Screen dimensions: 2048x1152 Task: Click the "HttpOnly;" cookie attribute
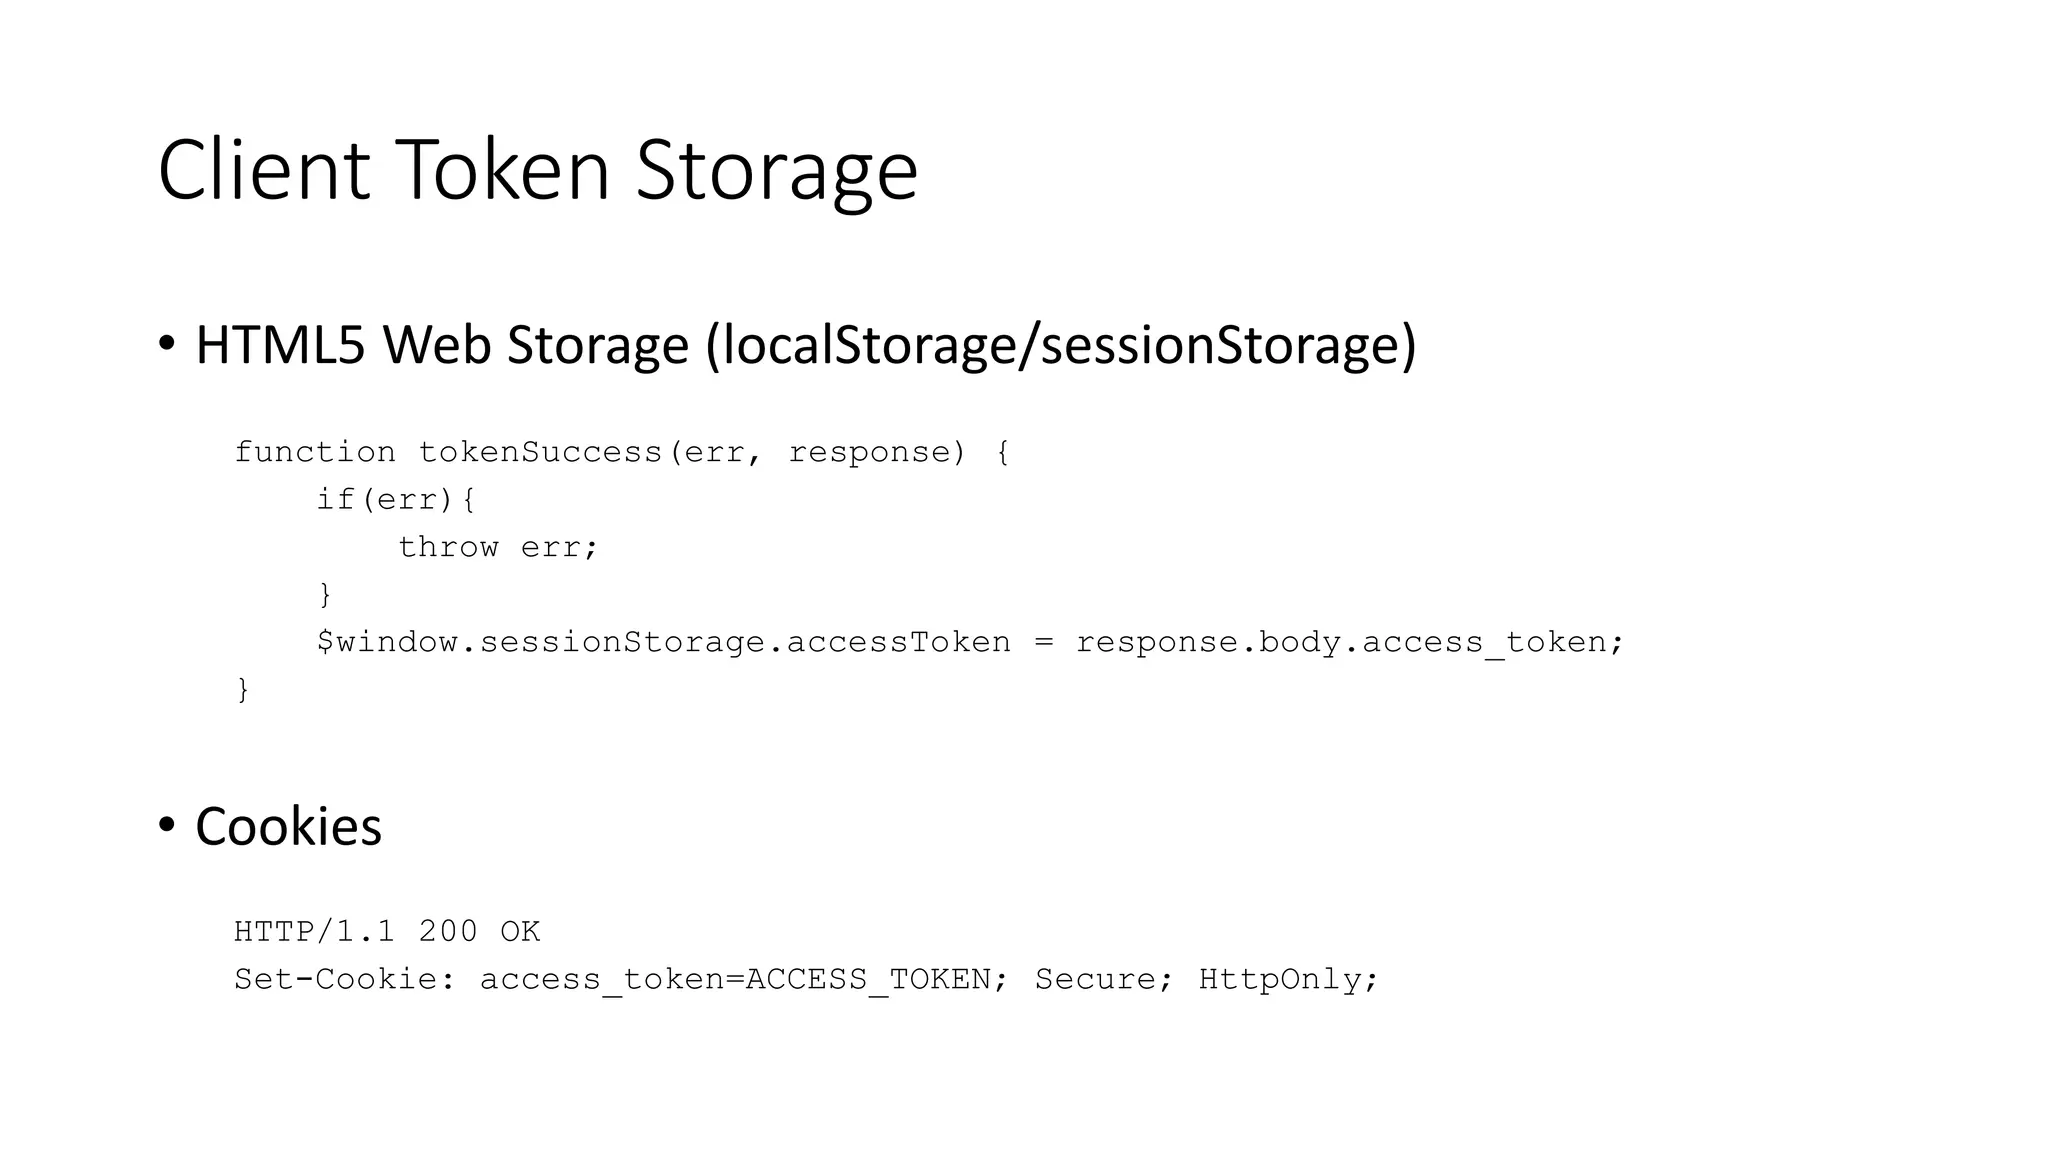(x=1288, y=979)
